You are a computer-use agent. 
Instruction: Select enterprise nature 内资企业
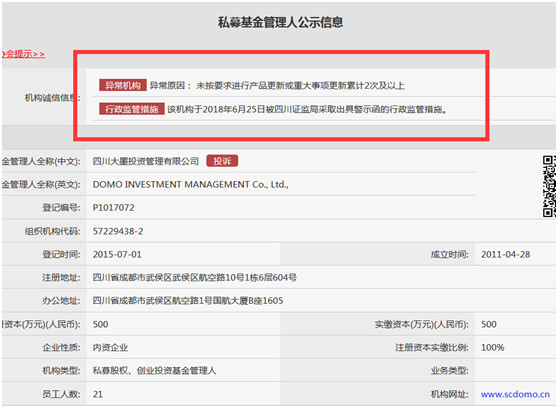point(110,347)
